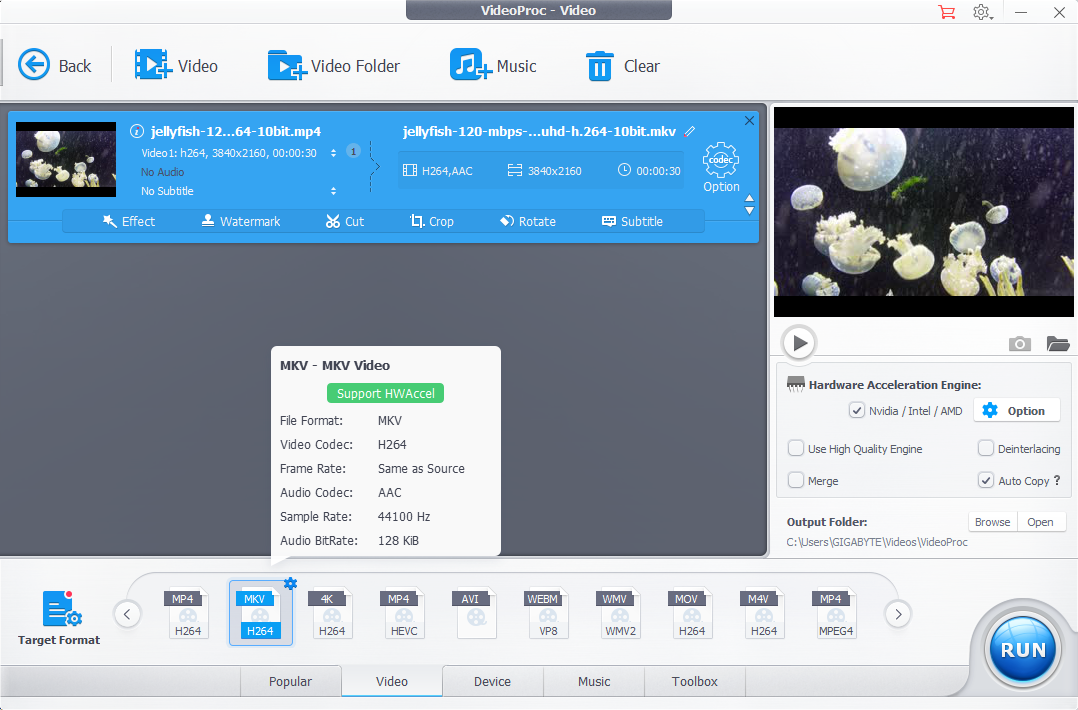Open Target Format settings
The height and width of the screenshot is (710, 1078).
coord(59,617)
